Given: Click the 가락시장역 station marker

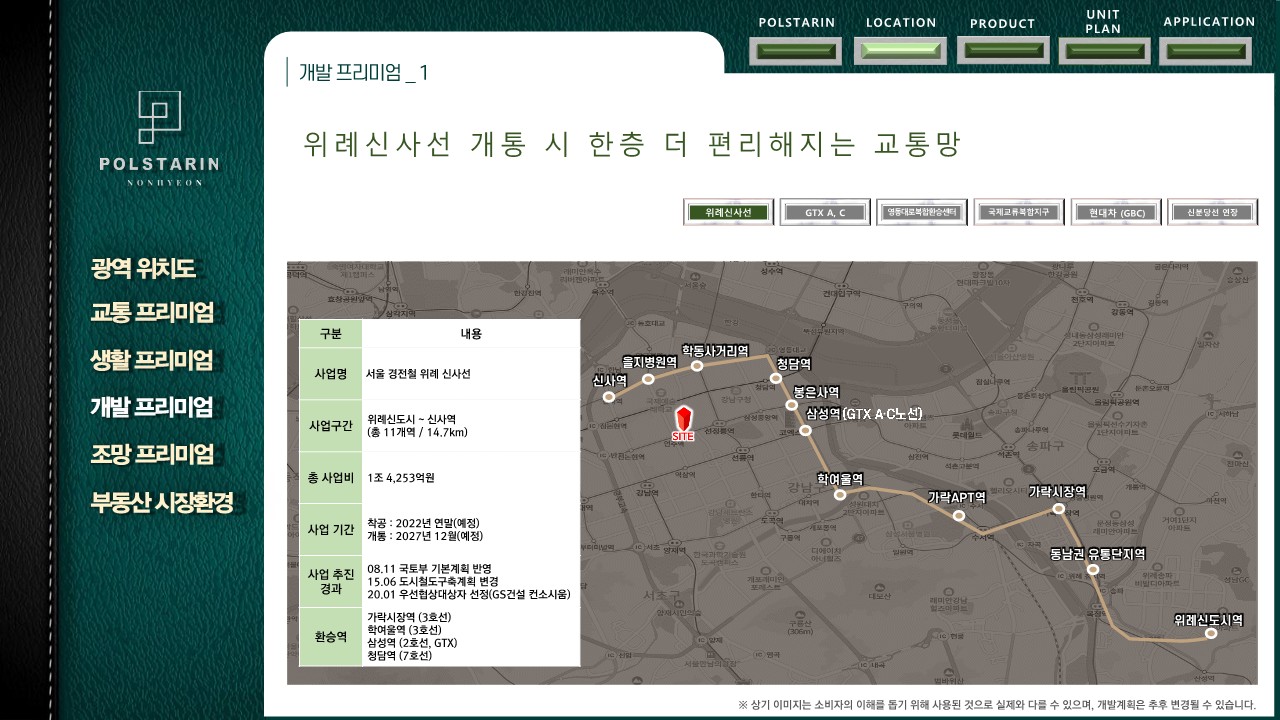Looking at the screenshot, I should point(1059,509).
